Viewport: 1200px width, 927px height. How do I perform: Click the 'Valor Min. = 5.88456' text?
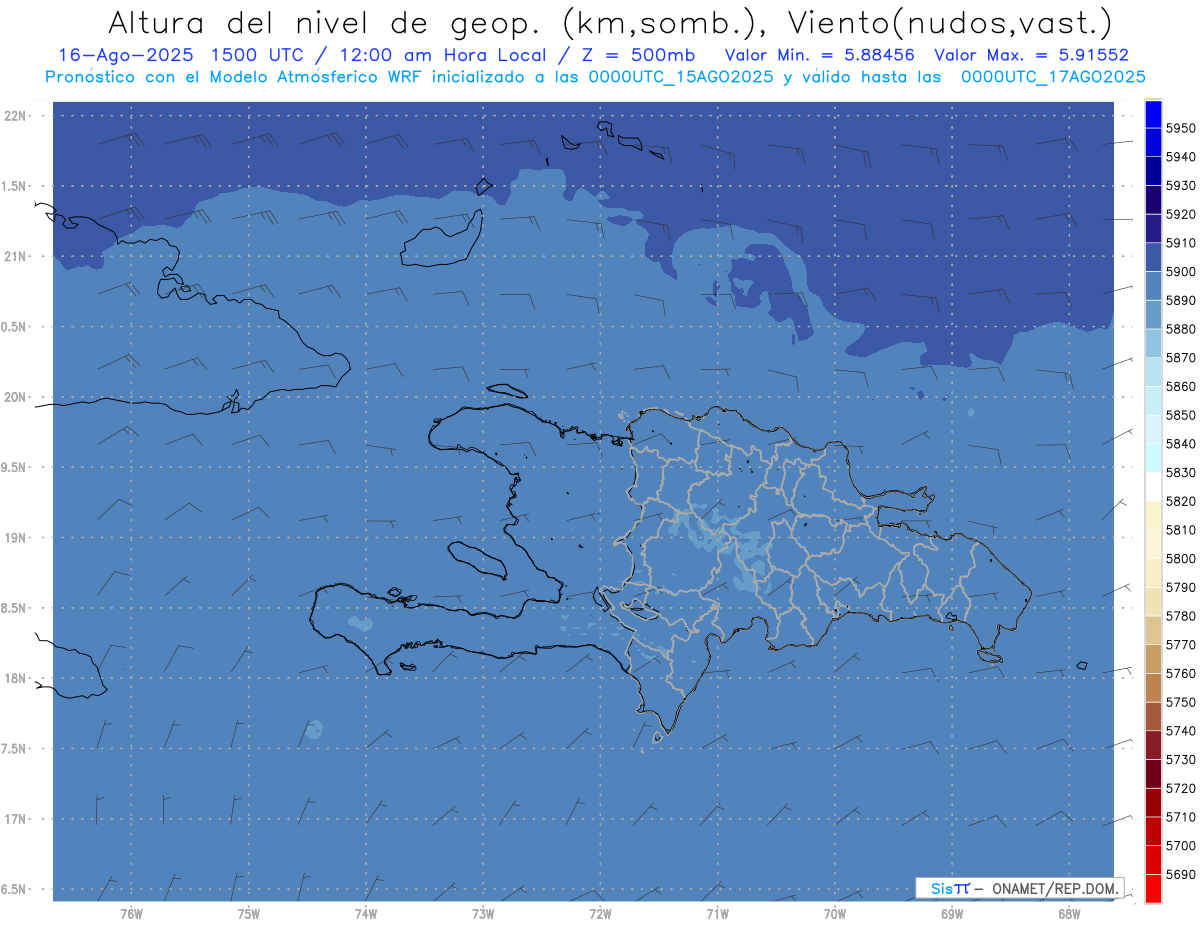tap(820, 55)
